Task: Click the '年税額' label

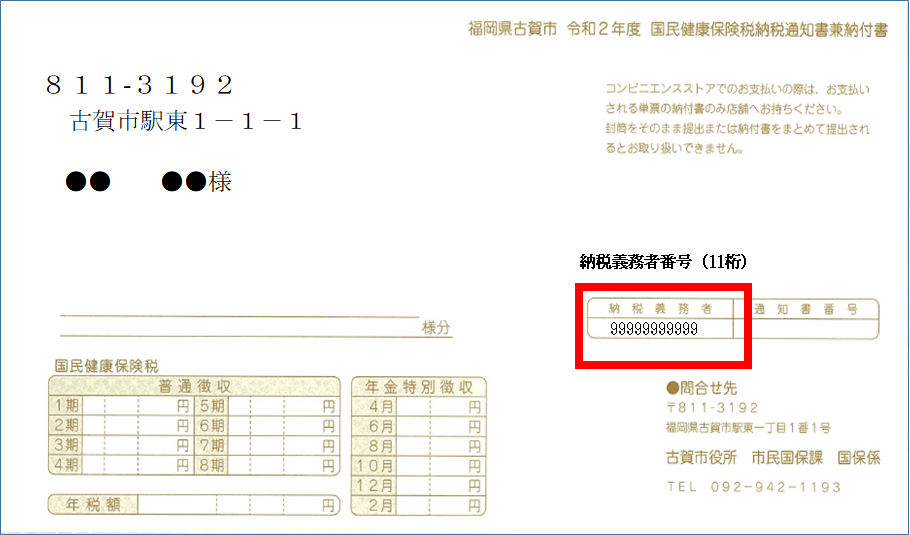Action: [x=93, y=504]
